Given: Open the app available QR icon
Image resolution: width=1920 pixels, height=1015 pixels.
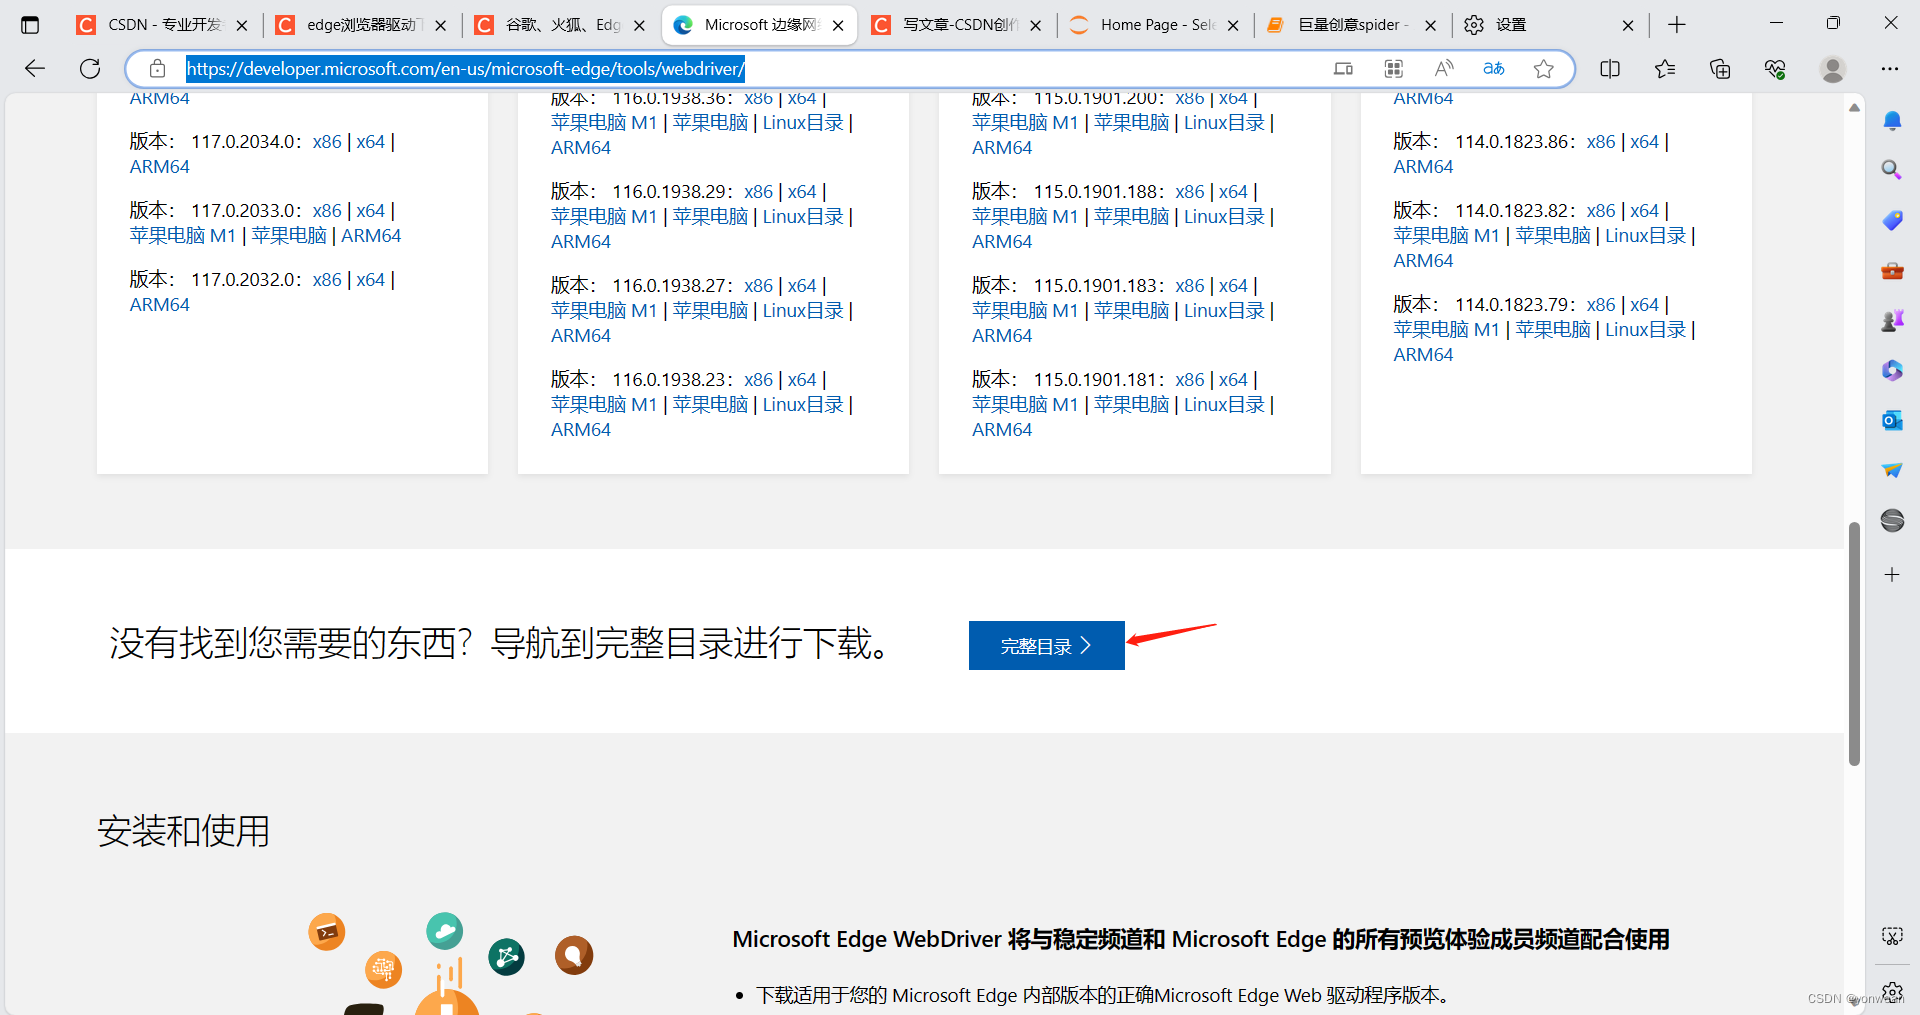Looking at the screenshot, I should (x=1393, y=68).
